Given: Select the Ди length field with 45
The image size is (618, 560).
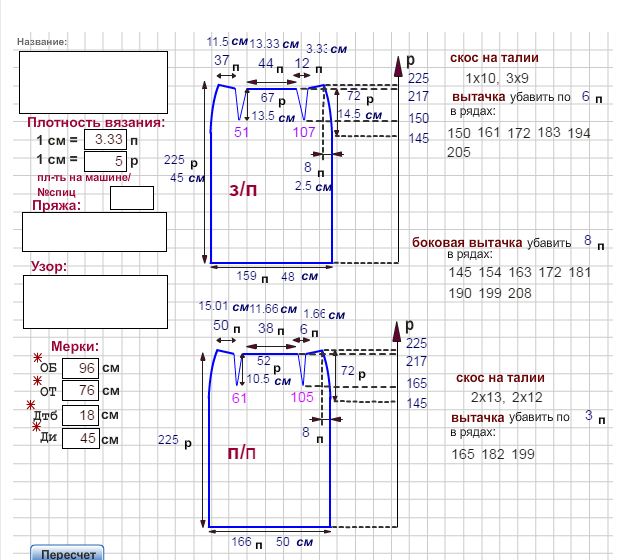Looking at the screenshot, I should (x=81, y=438).
